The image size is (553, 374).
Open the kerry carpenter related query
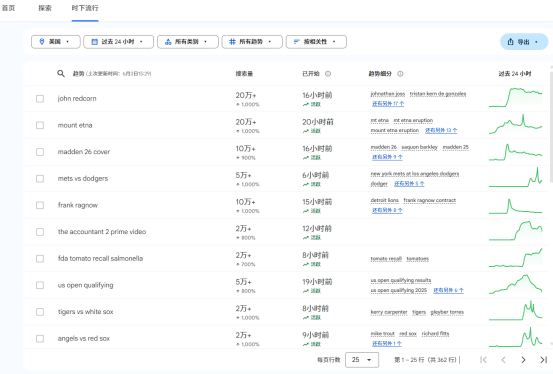pos(389,312)
